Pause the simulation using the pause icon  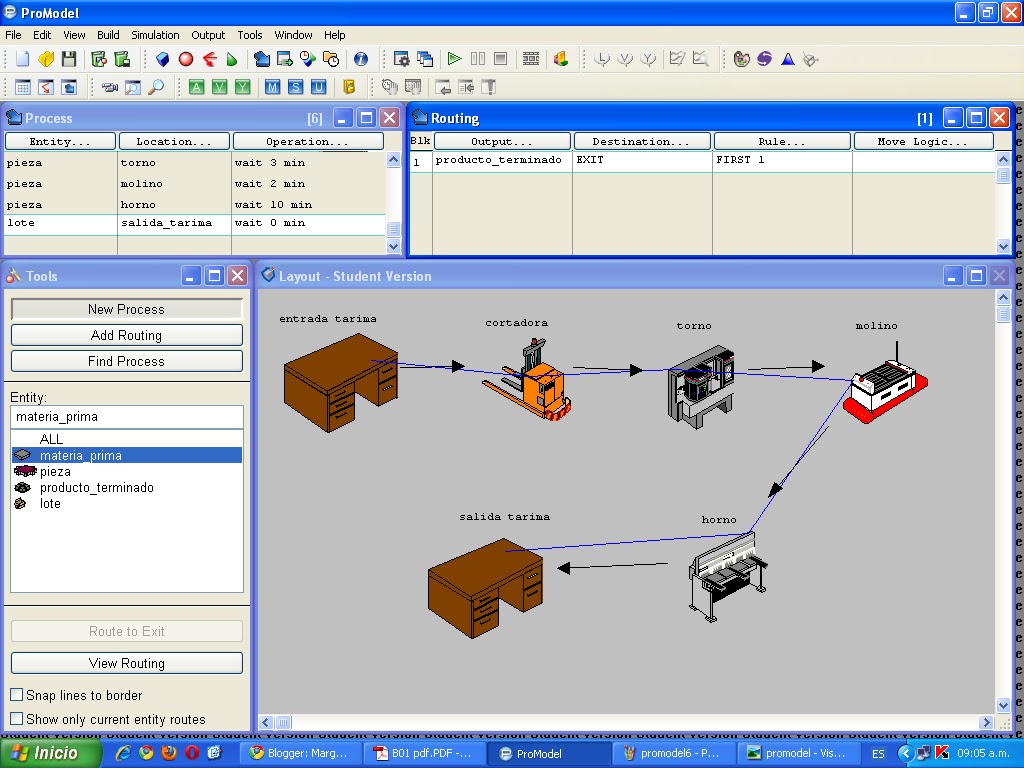(478, 58)
